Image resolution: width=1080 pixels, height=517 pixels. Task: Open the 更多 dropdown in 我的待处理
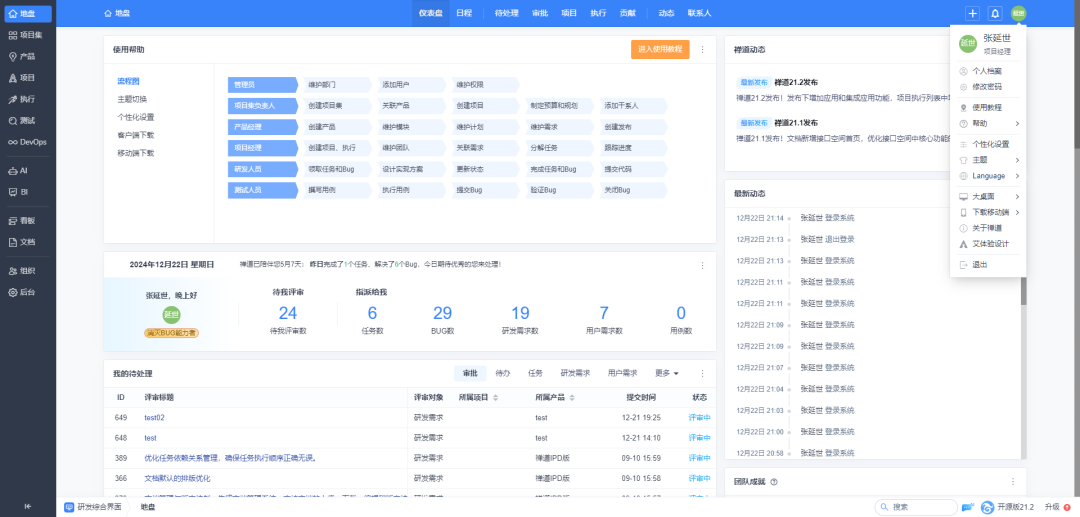coord(666,373)
